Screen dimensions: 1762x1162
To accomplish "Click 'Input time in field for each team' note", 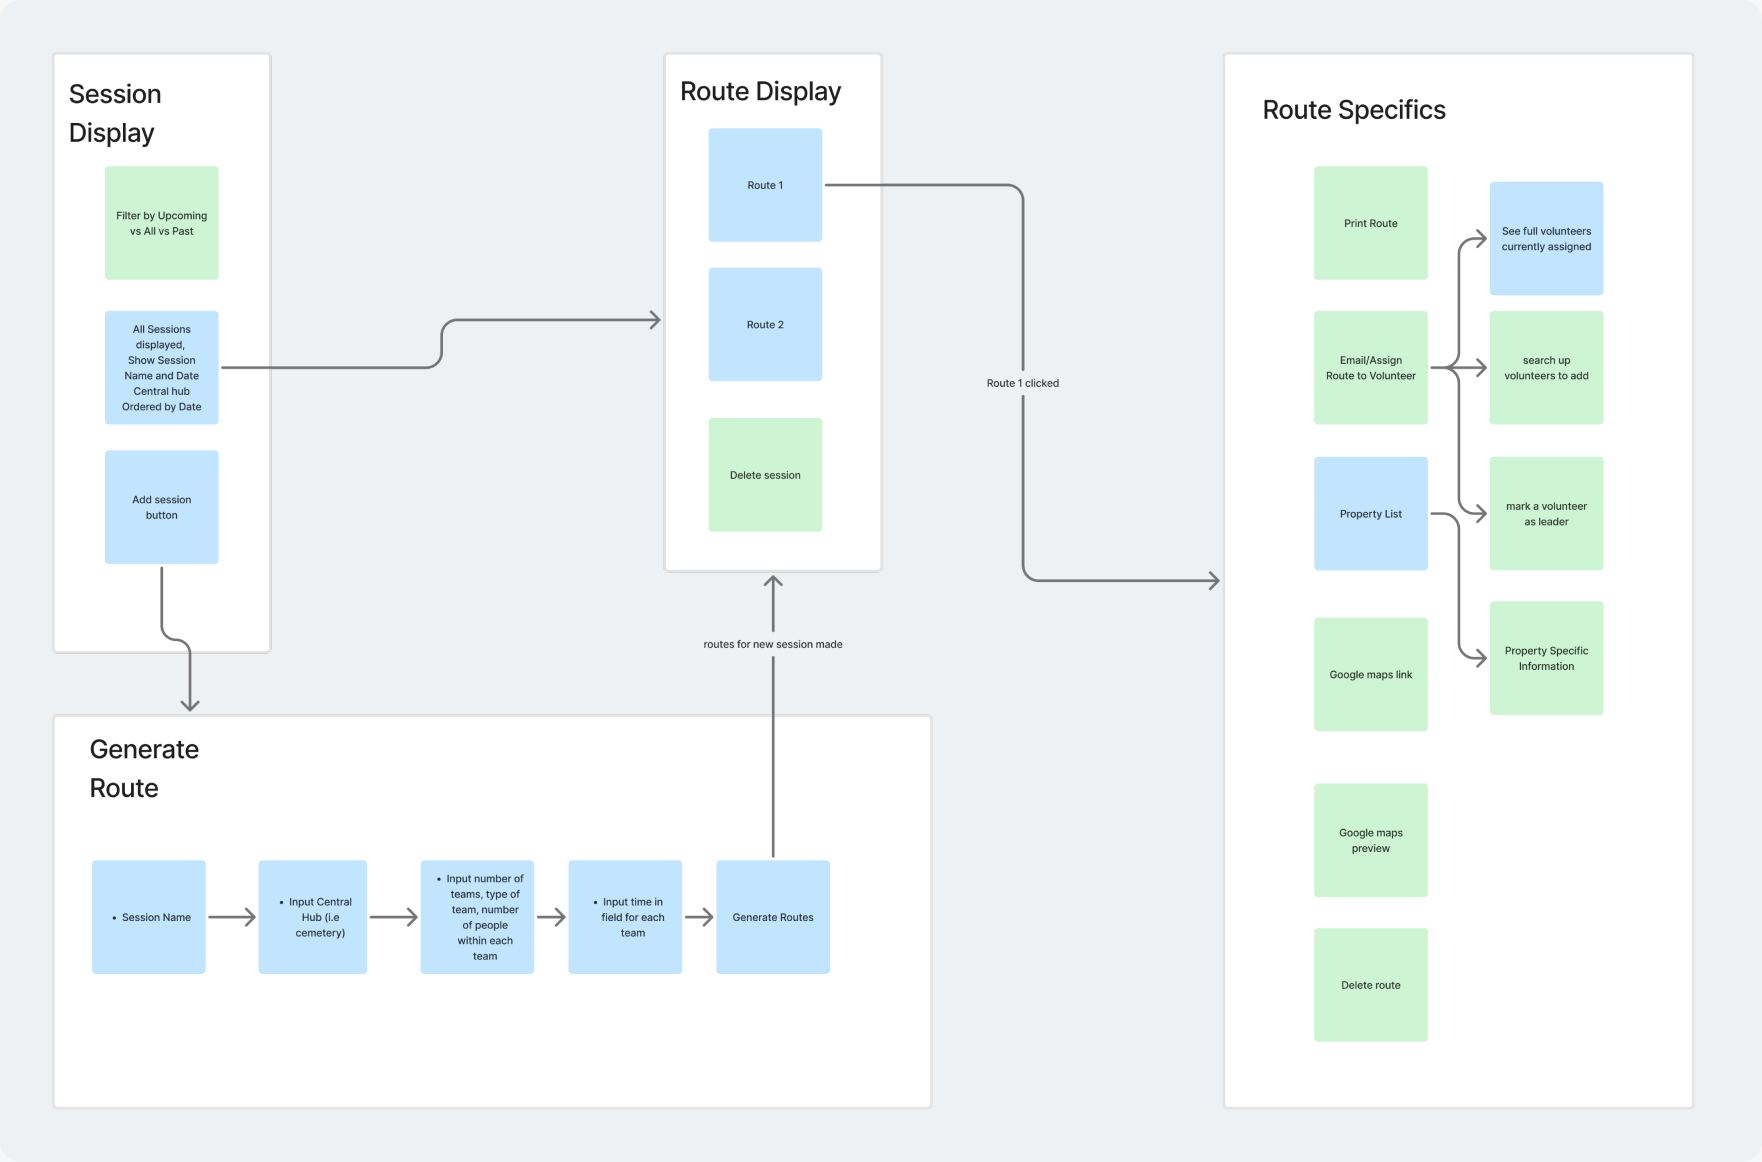I will [x=625, y=917].
